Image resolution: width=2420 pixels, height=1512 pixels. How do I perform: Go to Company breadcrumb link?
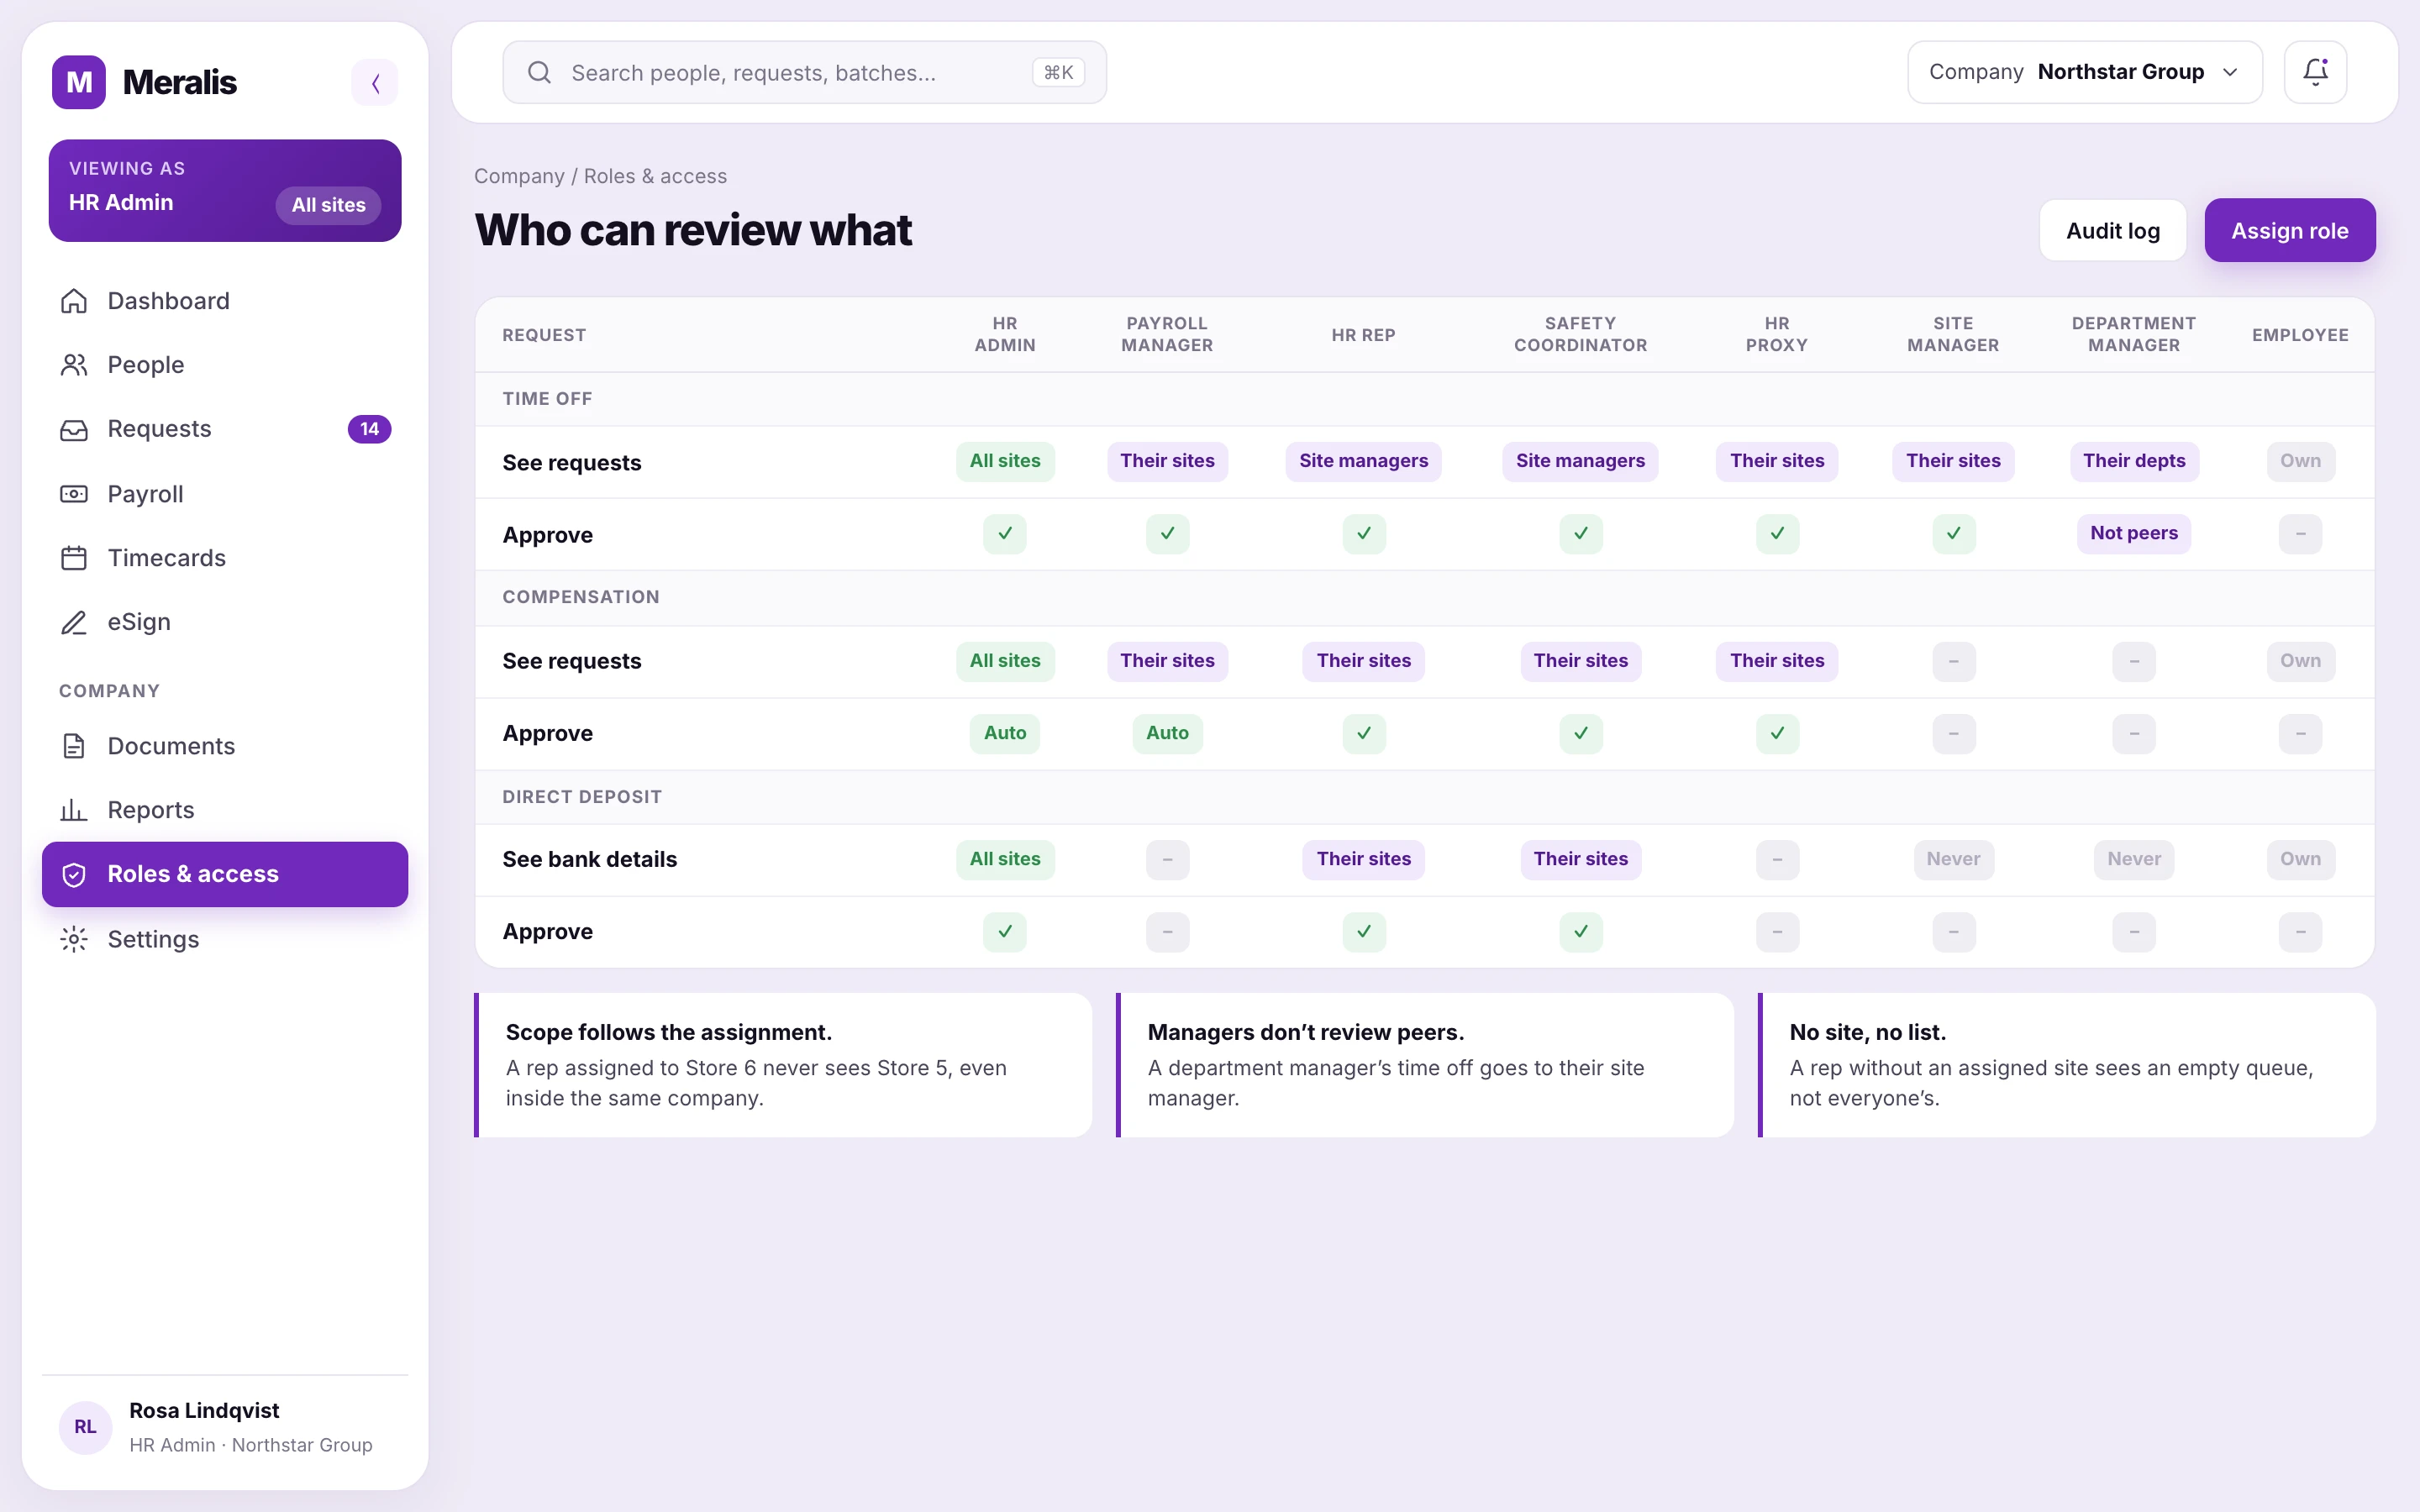point(519,176)
